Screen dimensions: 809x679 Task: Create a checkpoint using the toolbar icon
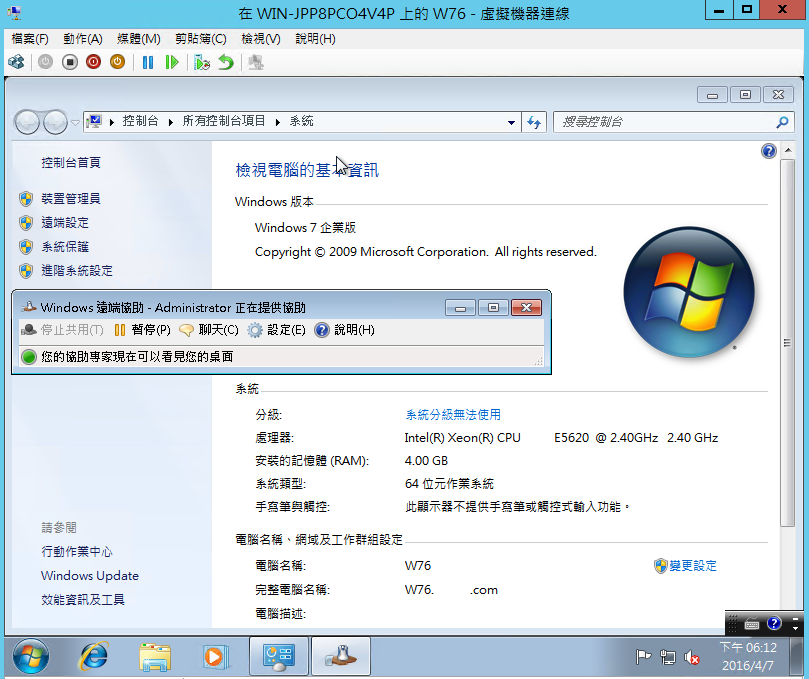[x=202, y=62]
